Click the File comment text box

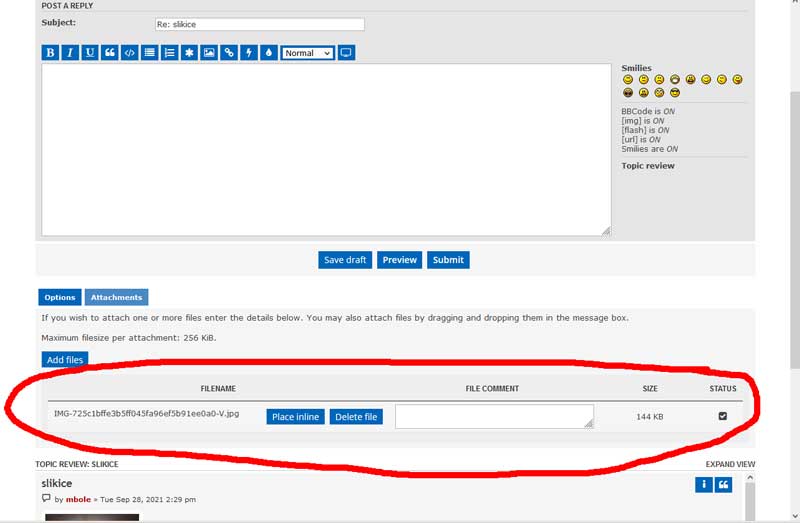494,416
